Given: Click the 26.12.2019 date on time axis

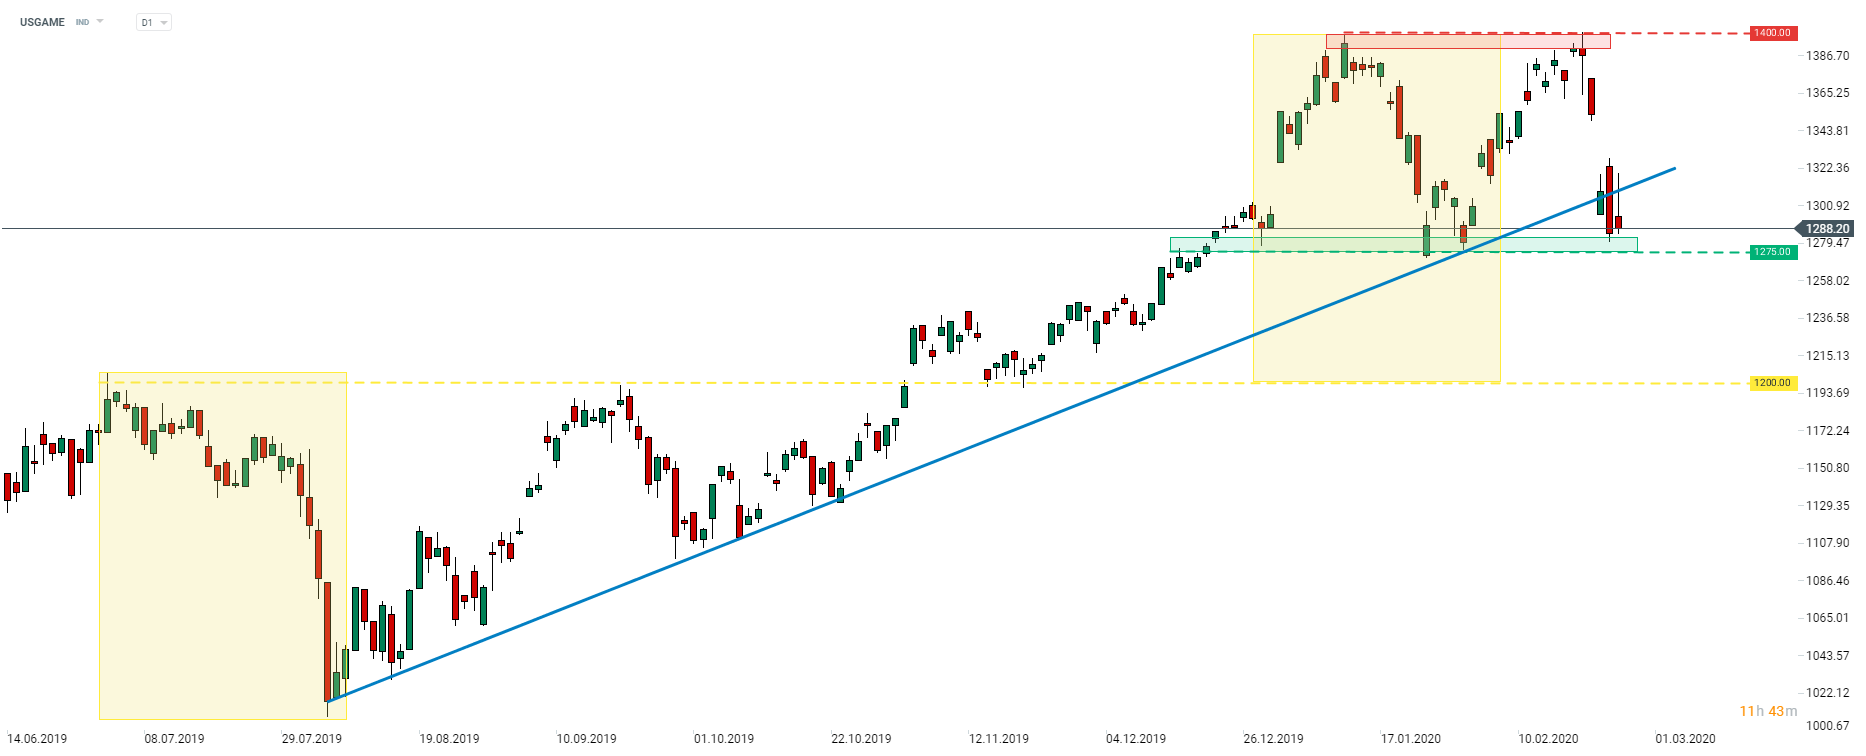Looking at the screenshot, I should pyautogui.click(x=1273, y=739).
